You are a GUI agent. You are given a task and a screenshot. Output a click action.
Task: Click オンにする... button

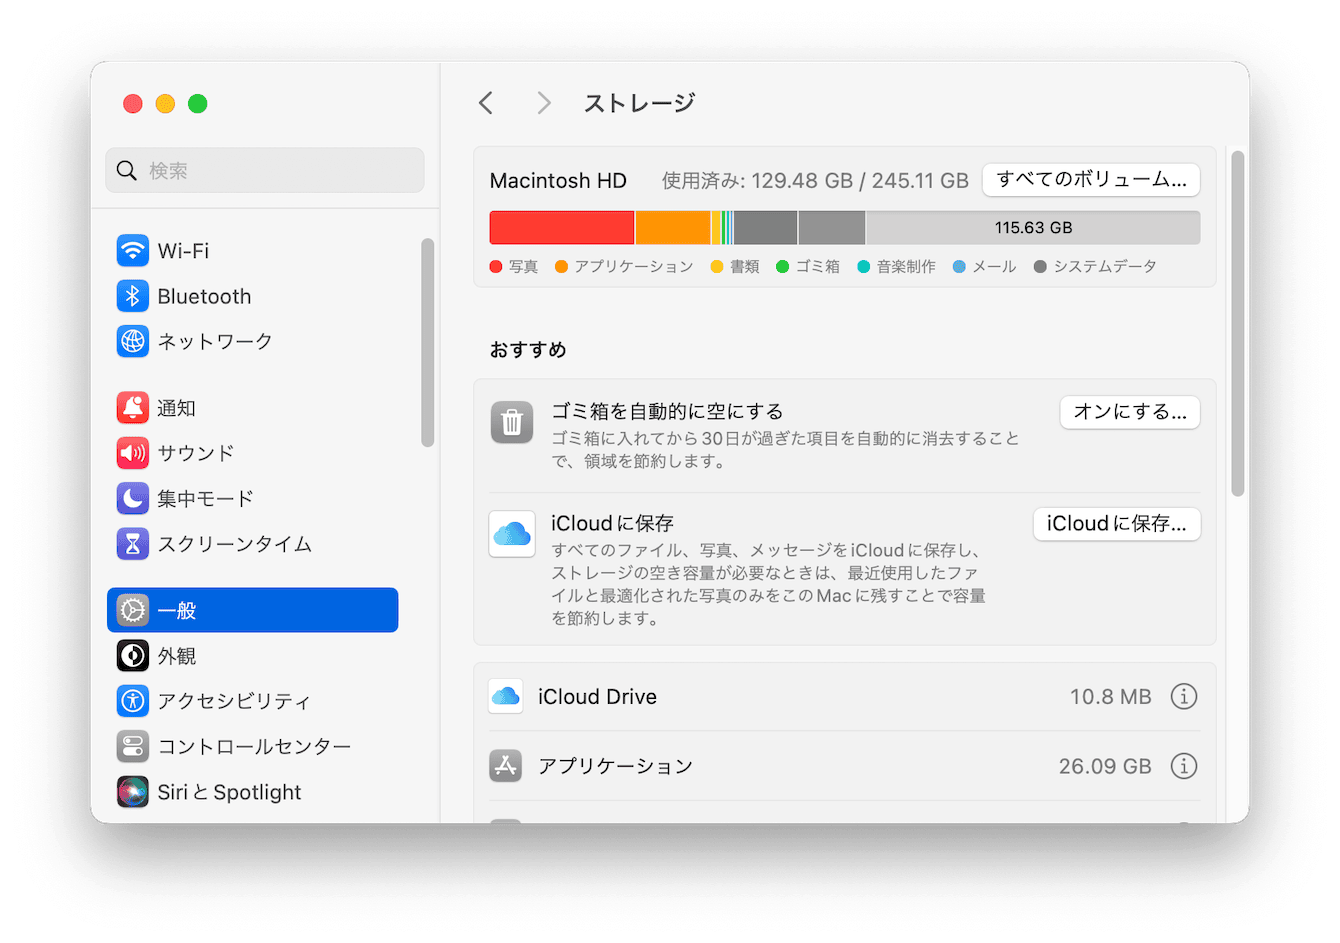point(1130,412)
